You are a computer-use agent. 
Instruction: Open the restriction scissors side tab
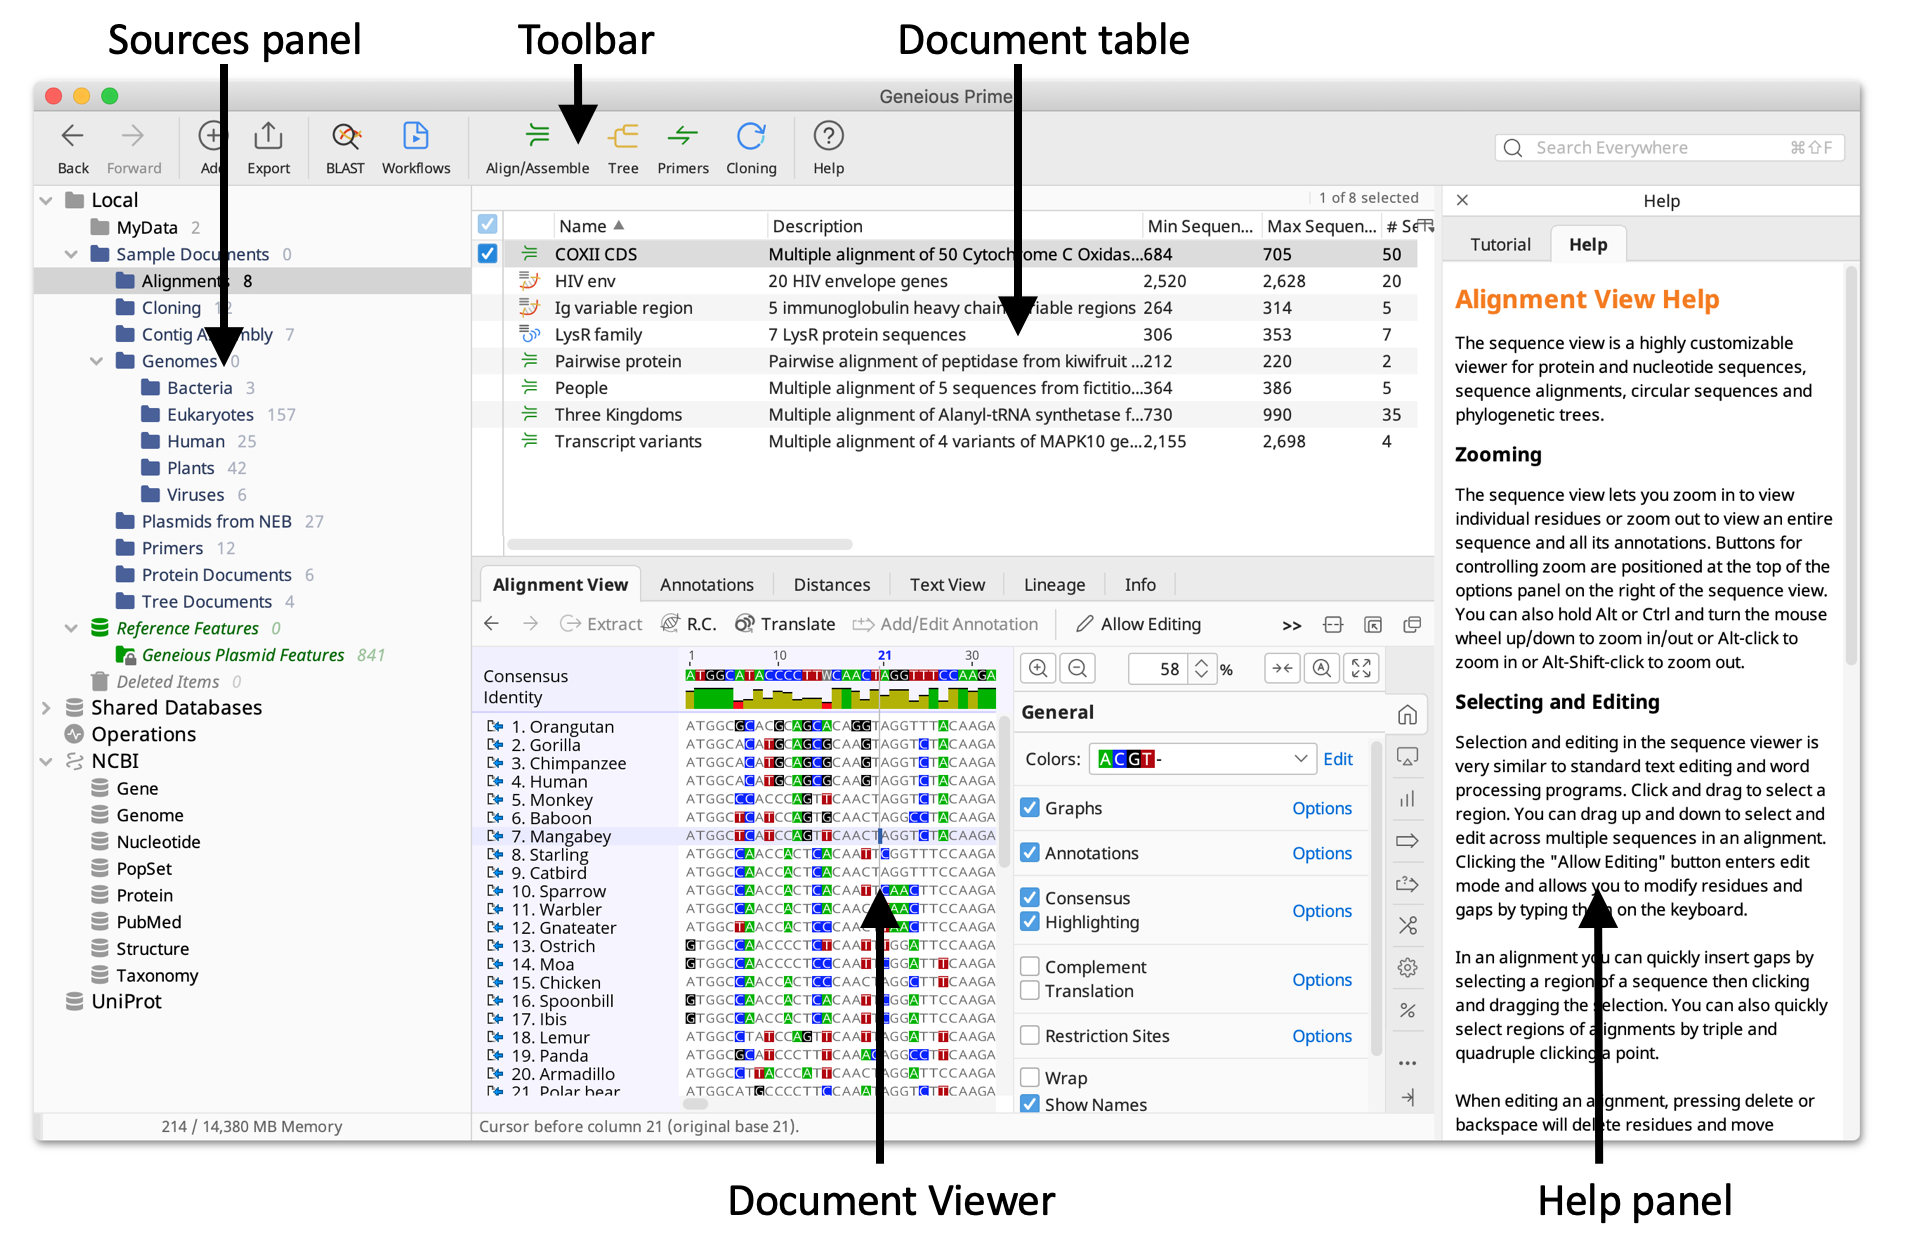(x=1407, y=925)
